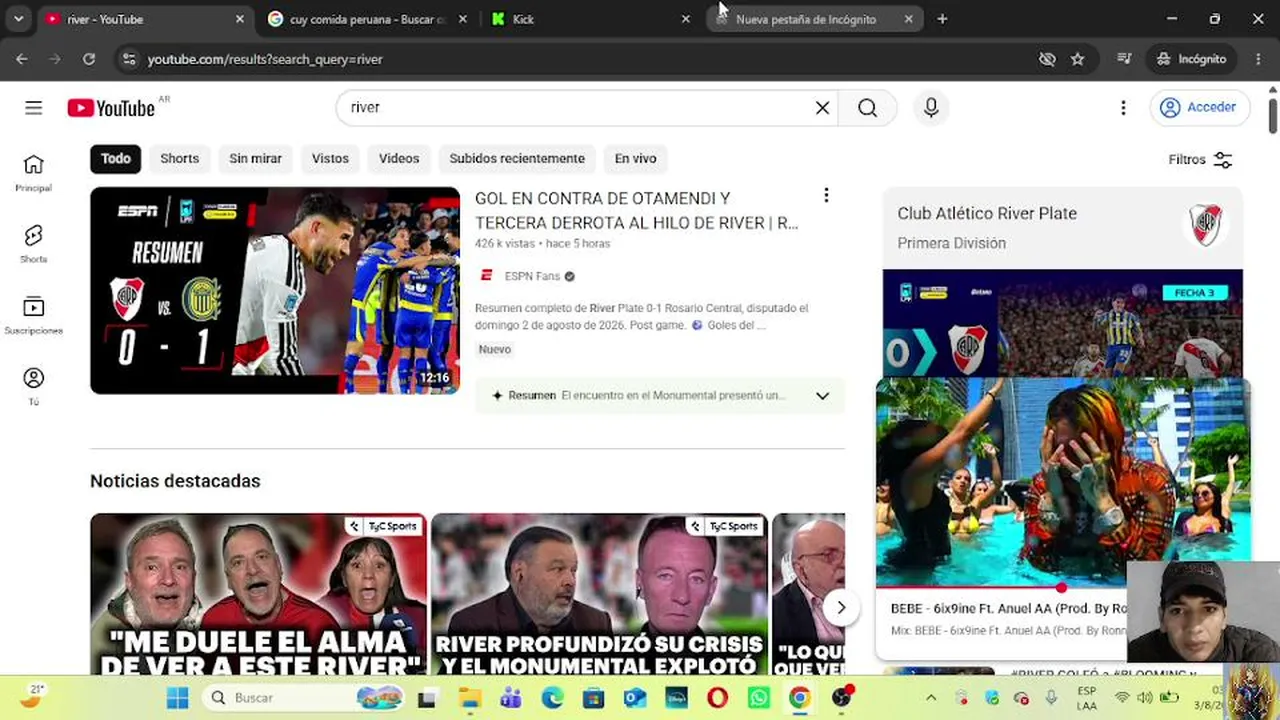Reload the page in Chrome
The image size is (1280, 720).
point(89,59)
